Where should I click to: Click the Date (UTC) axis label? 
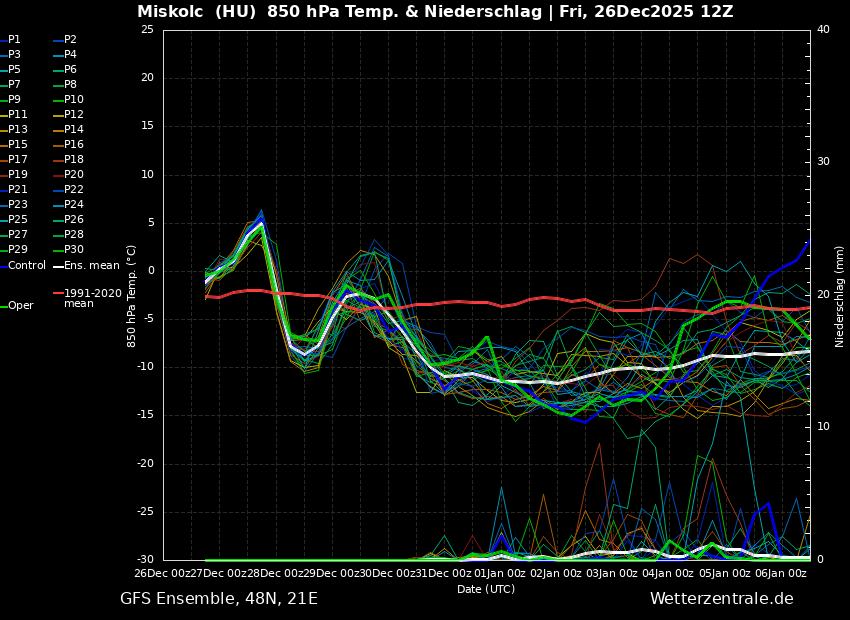[486, 589]
